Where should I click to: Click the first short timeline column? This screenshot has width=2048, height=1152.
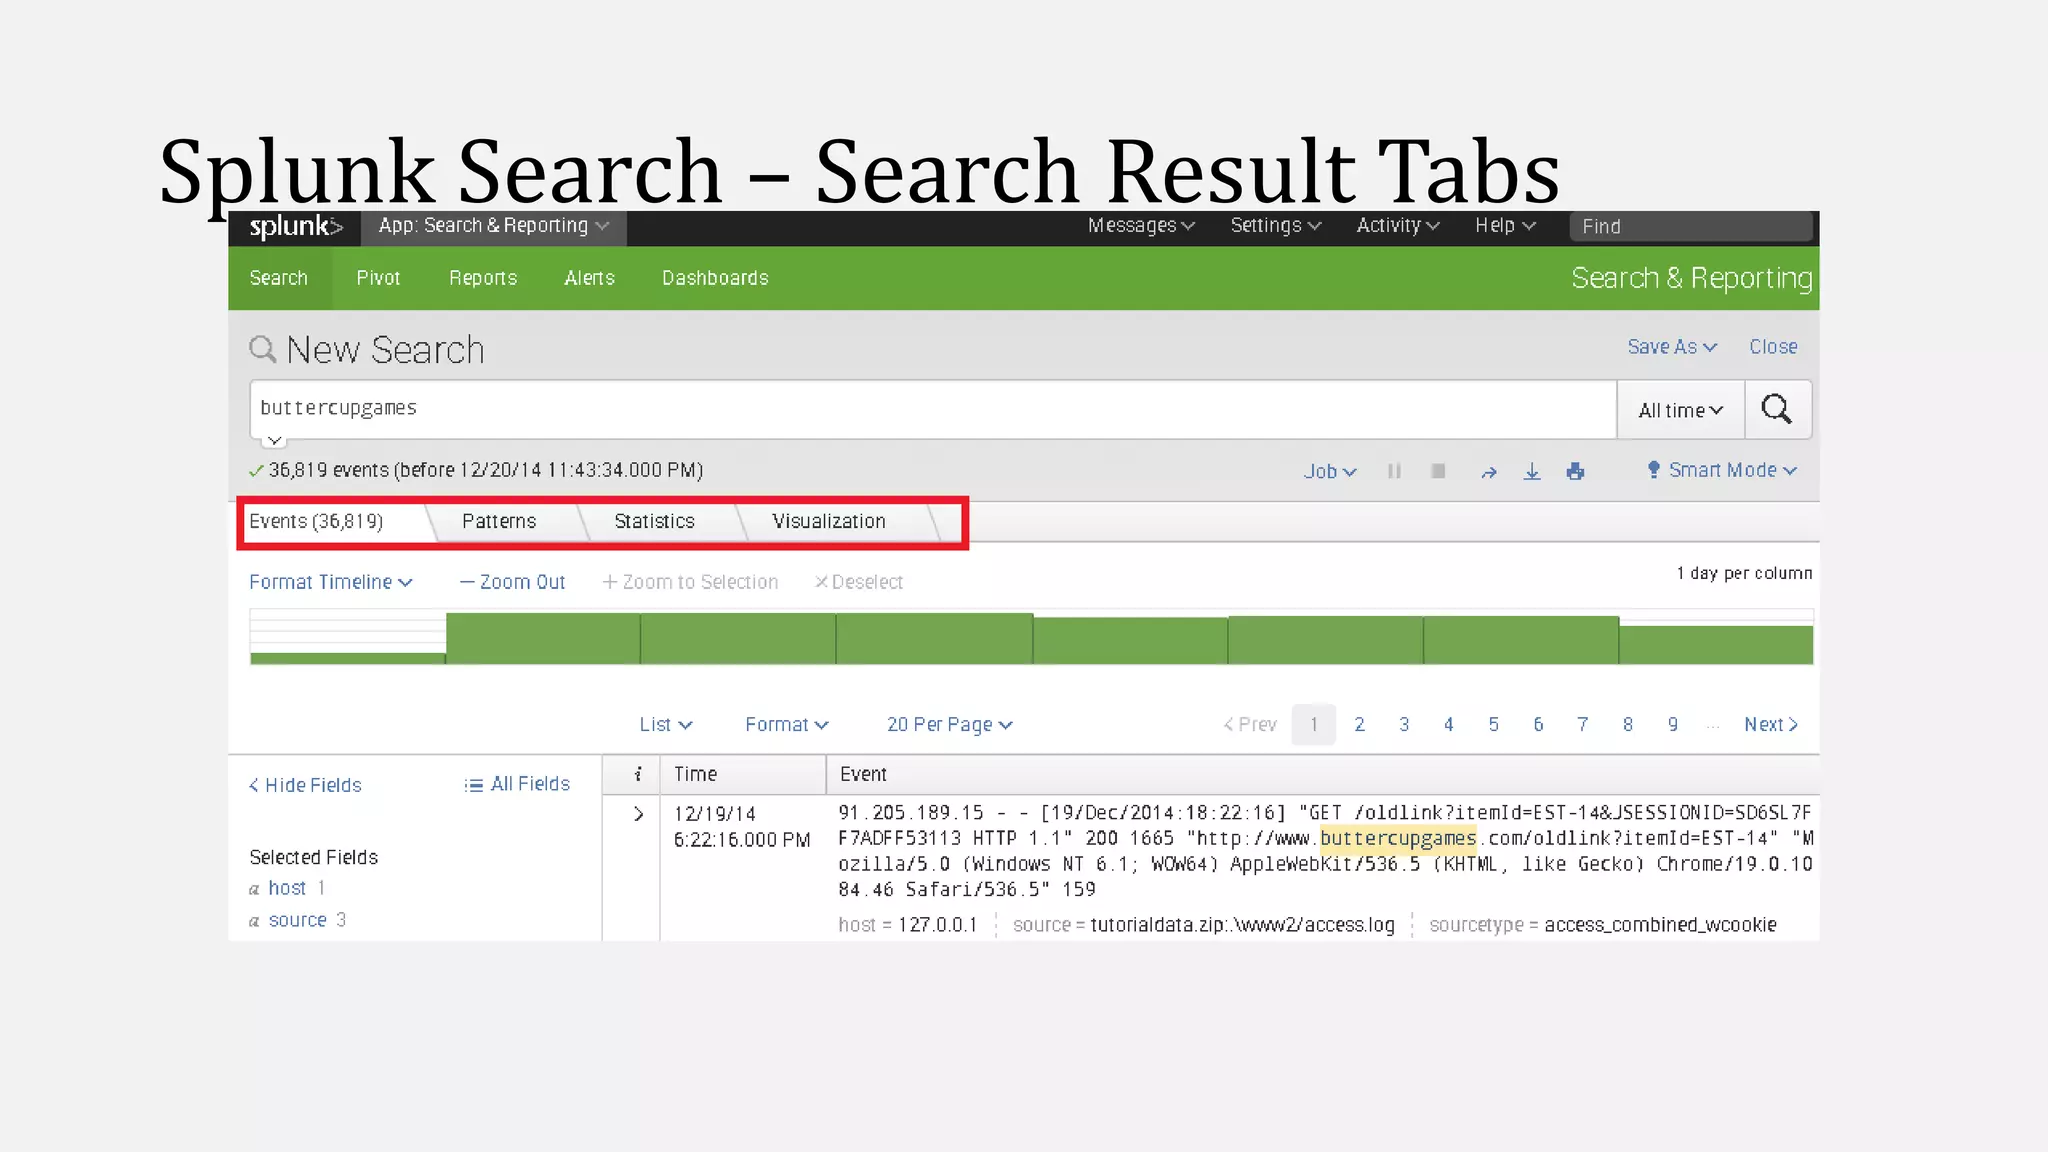348,658
